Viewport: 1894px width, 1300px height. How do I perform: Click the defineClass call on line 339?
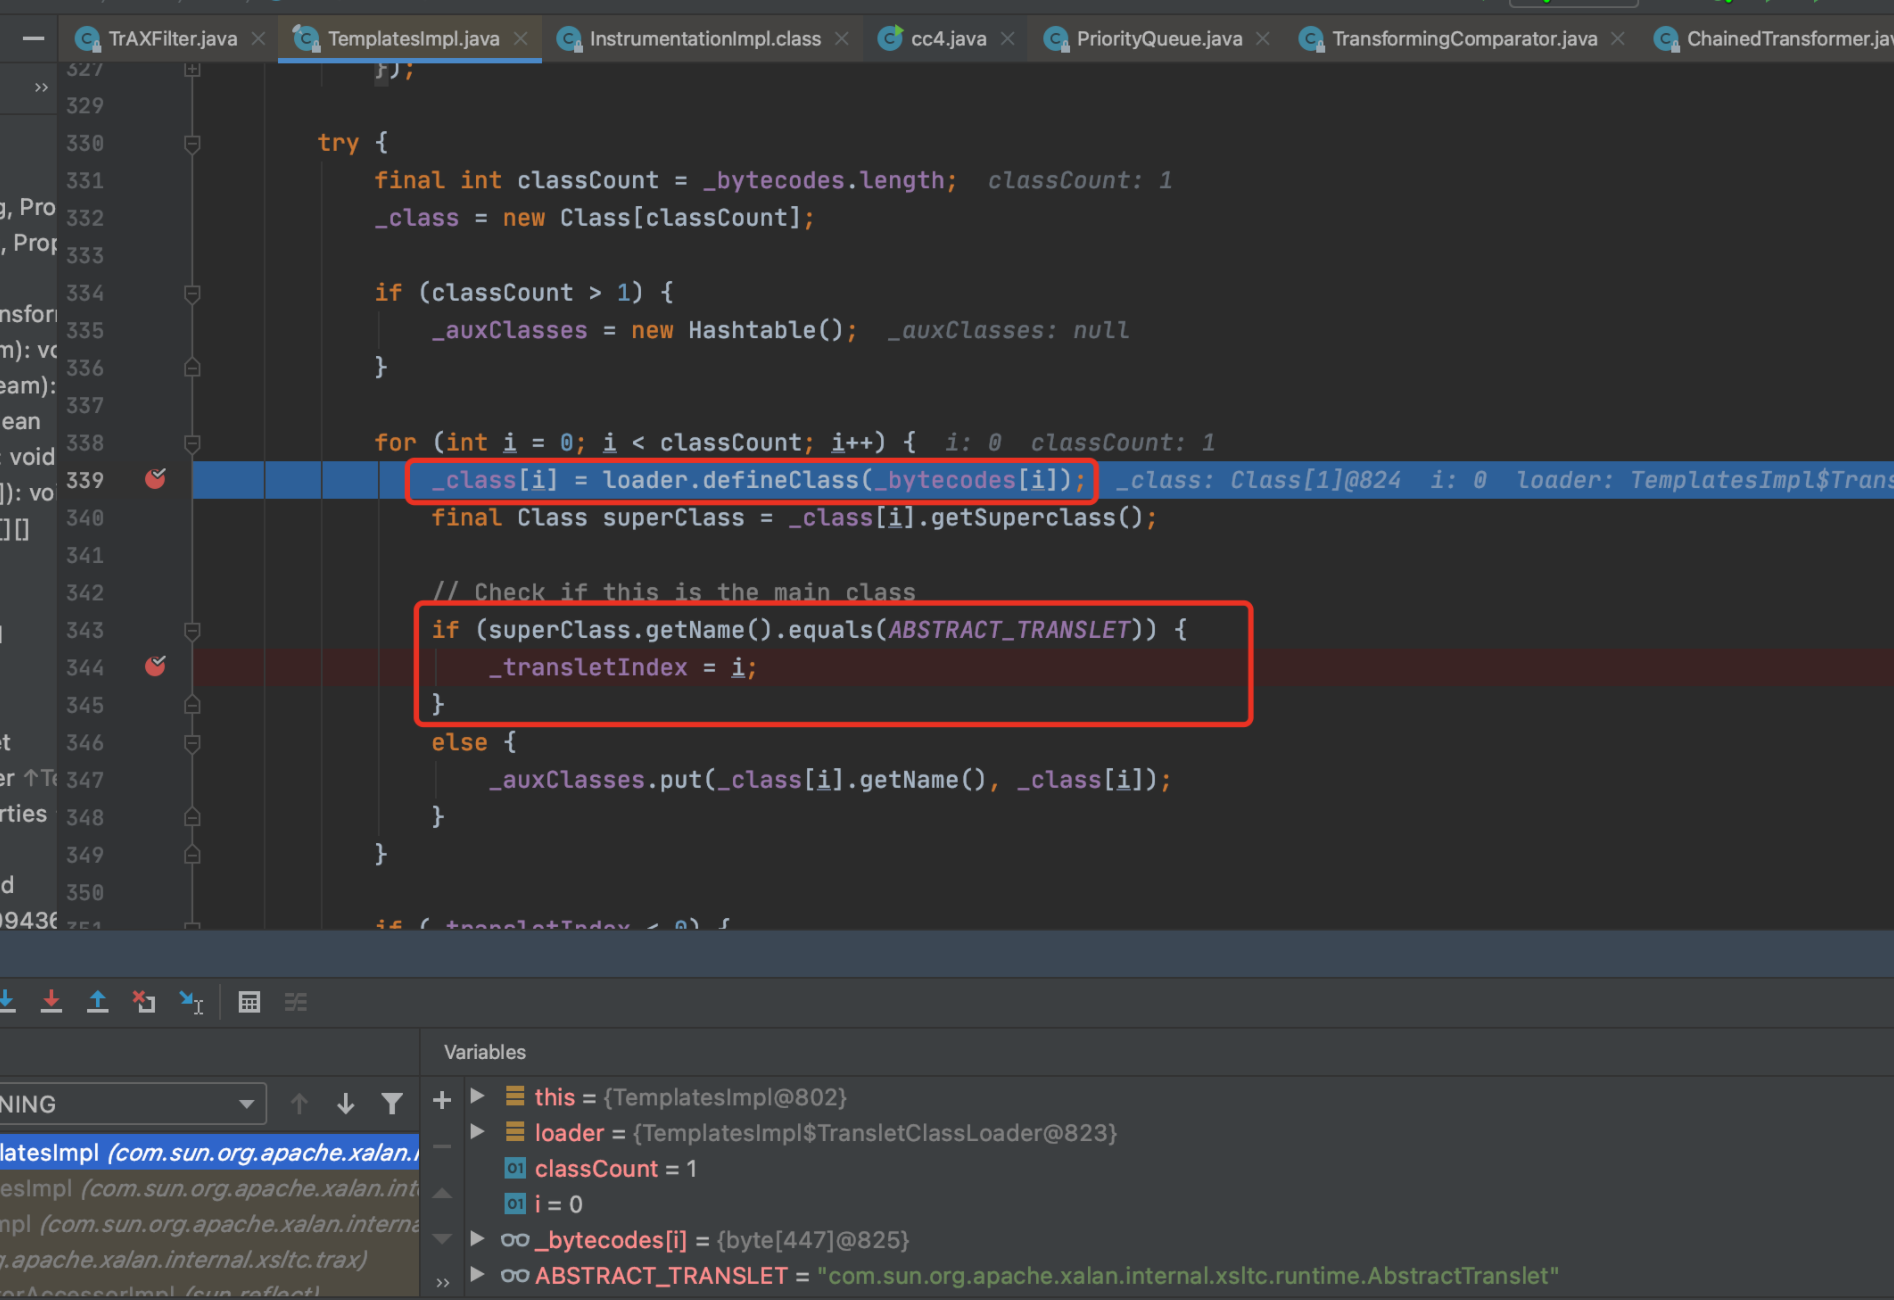780,480
